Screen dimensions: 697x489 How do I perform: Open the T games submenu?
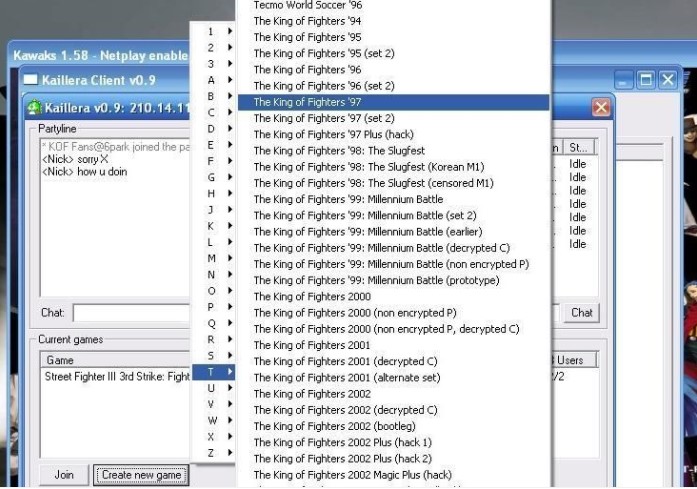point(213,372)
